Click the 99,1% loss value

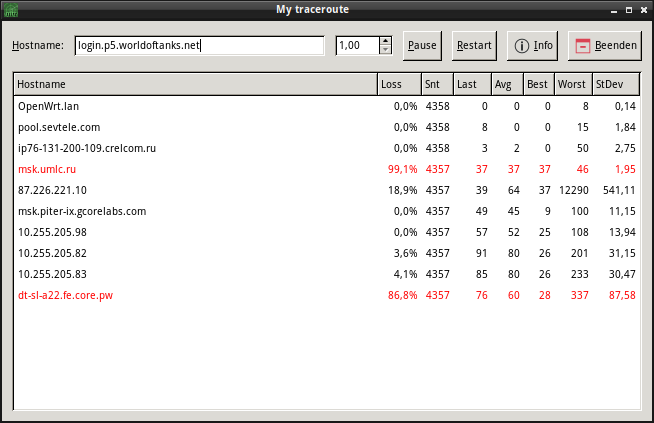(x=402, y=169)
